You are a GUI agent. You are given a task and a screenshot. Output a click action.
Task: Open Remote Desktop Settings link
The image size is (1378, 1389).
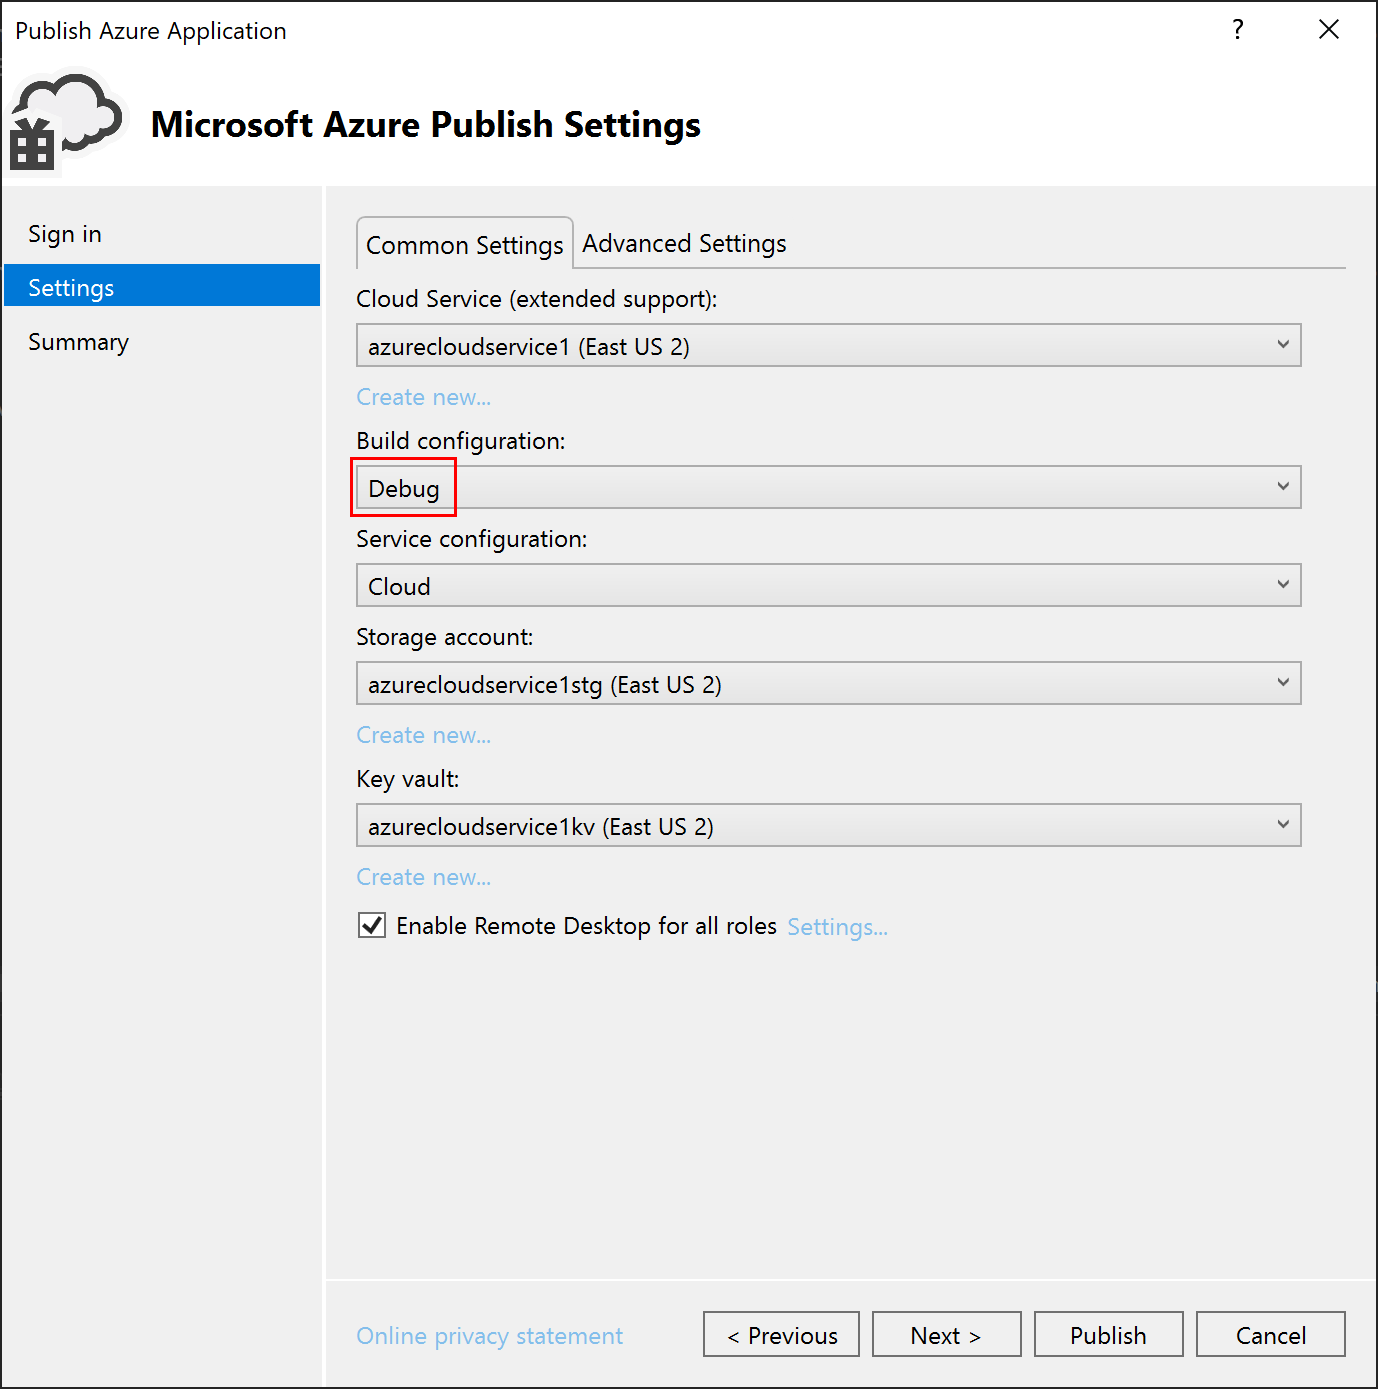(x=837, y=927)
